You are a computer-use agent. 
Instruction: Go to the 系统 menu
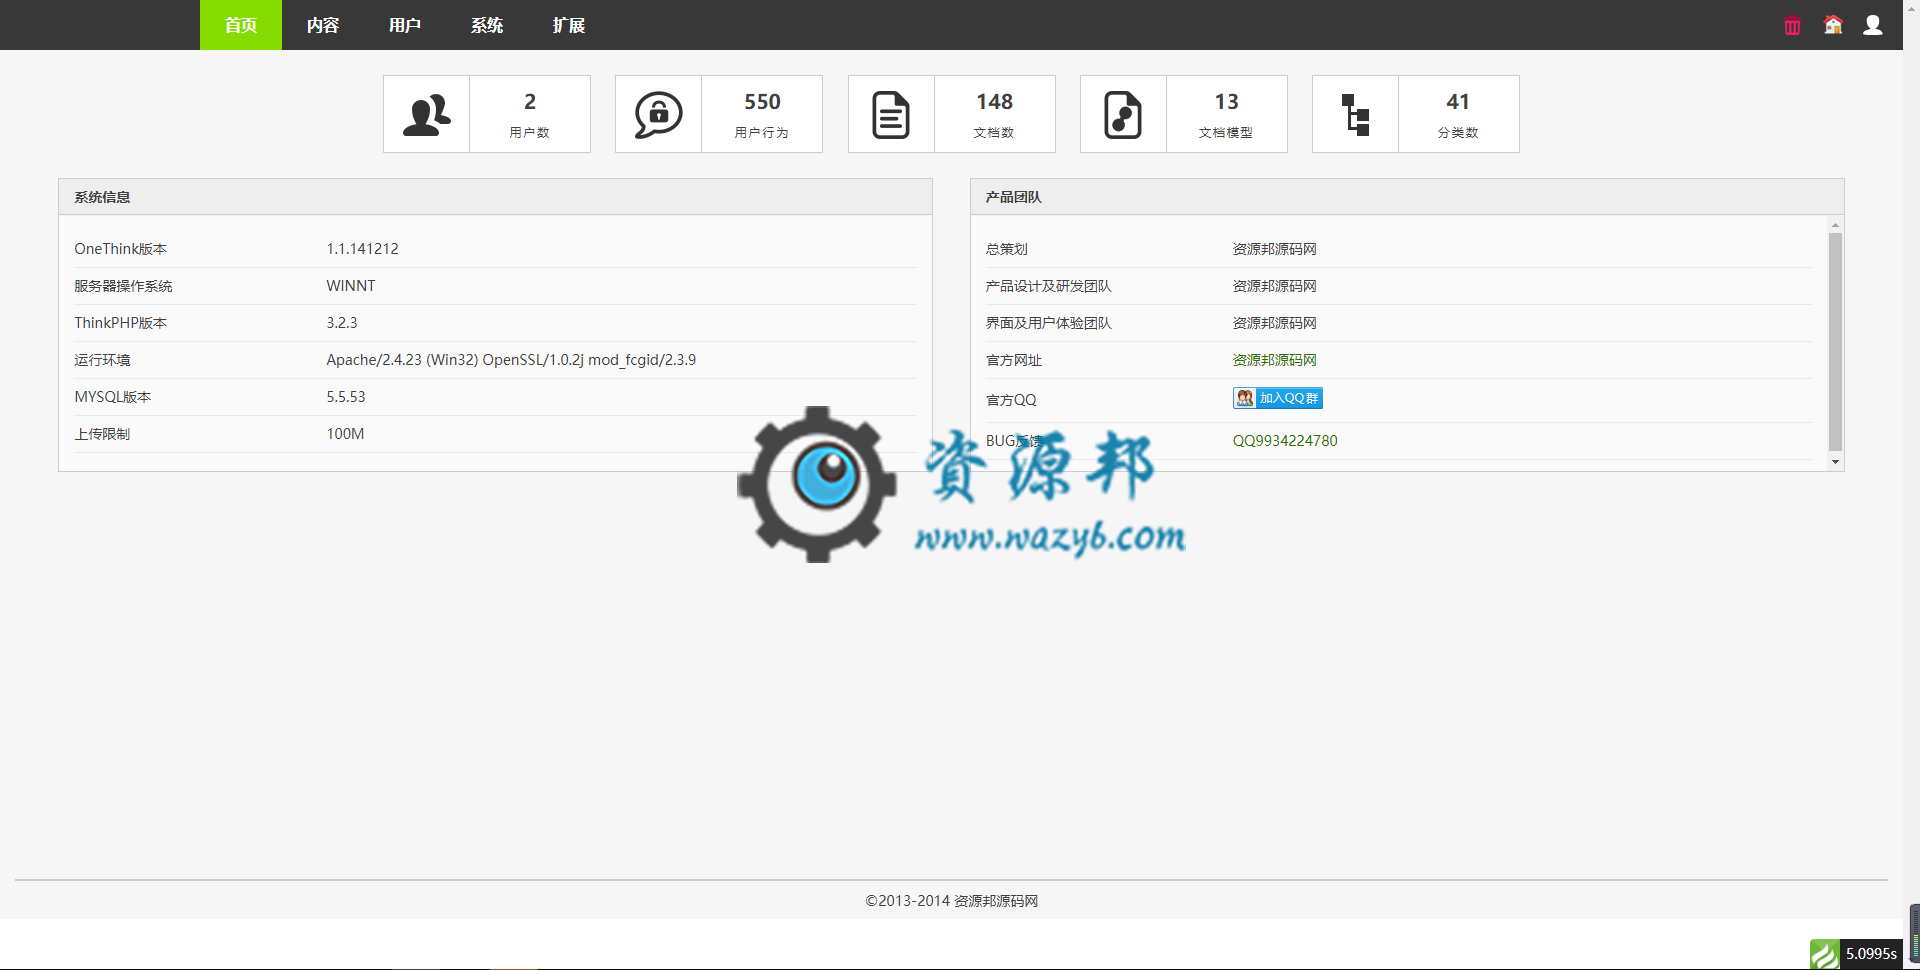coord(487,25)
